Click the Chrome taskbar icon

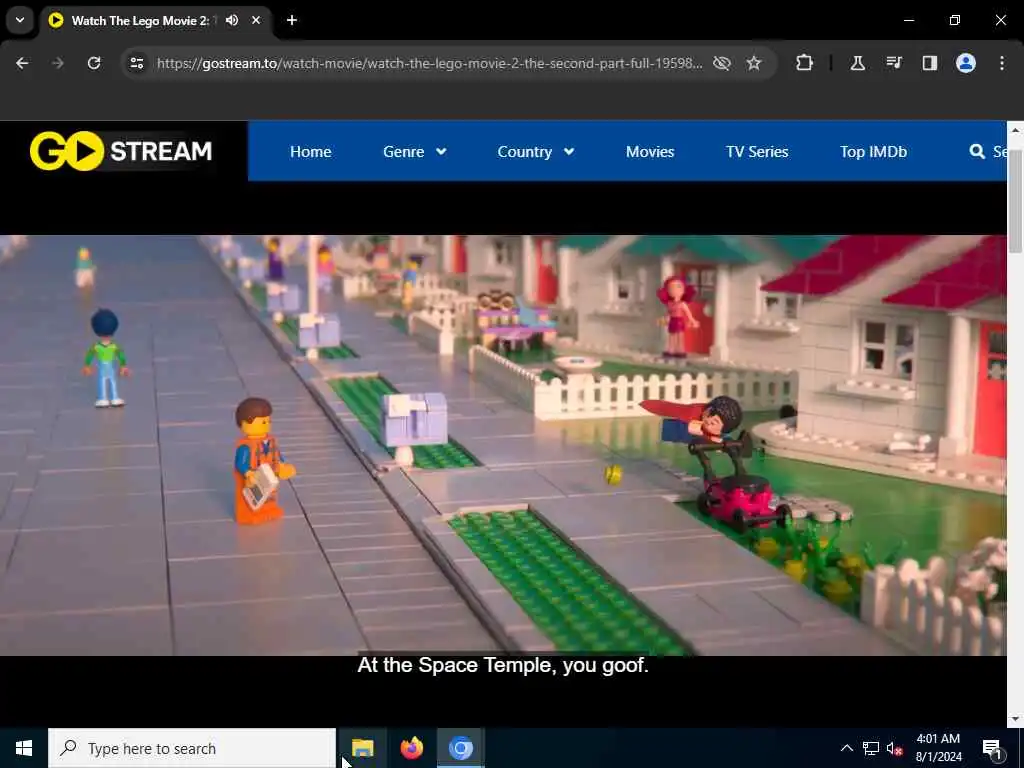pos(460,748)
